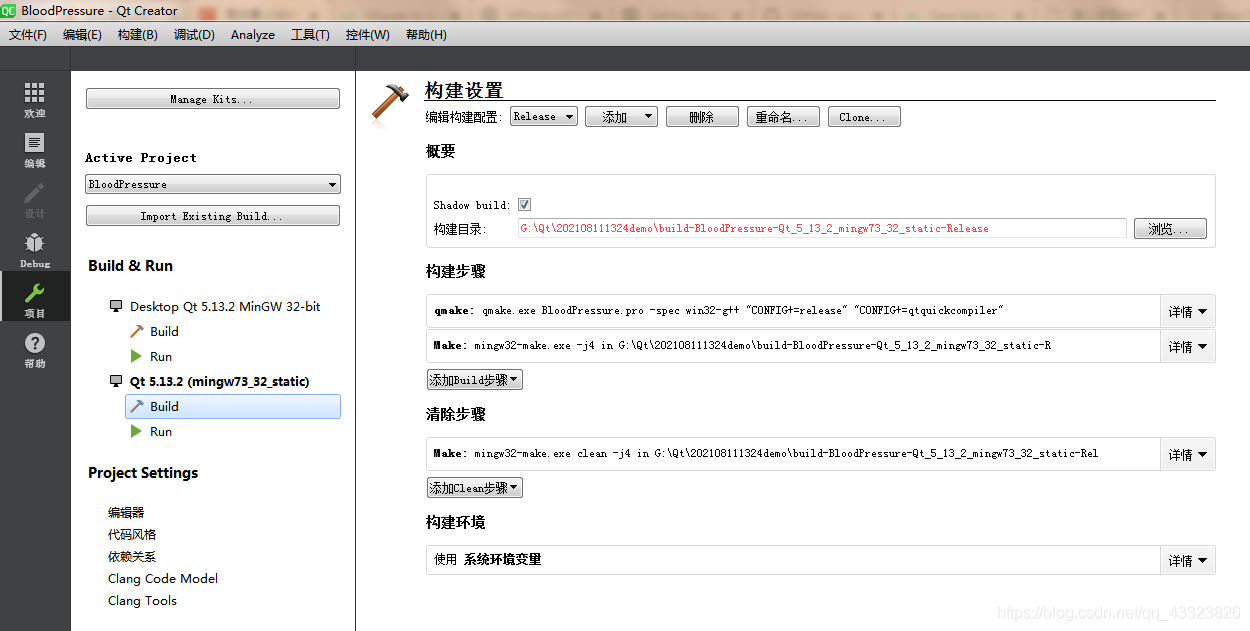Image resolution: width=1250 pixels, height=631 pixels.
Task: Open the 添加 (Add) configuration dropdown
Action: [x=621, y=117]
